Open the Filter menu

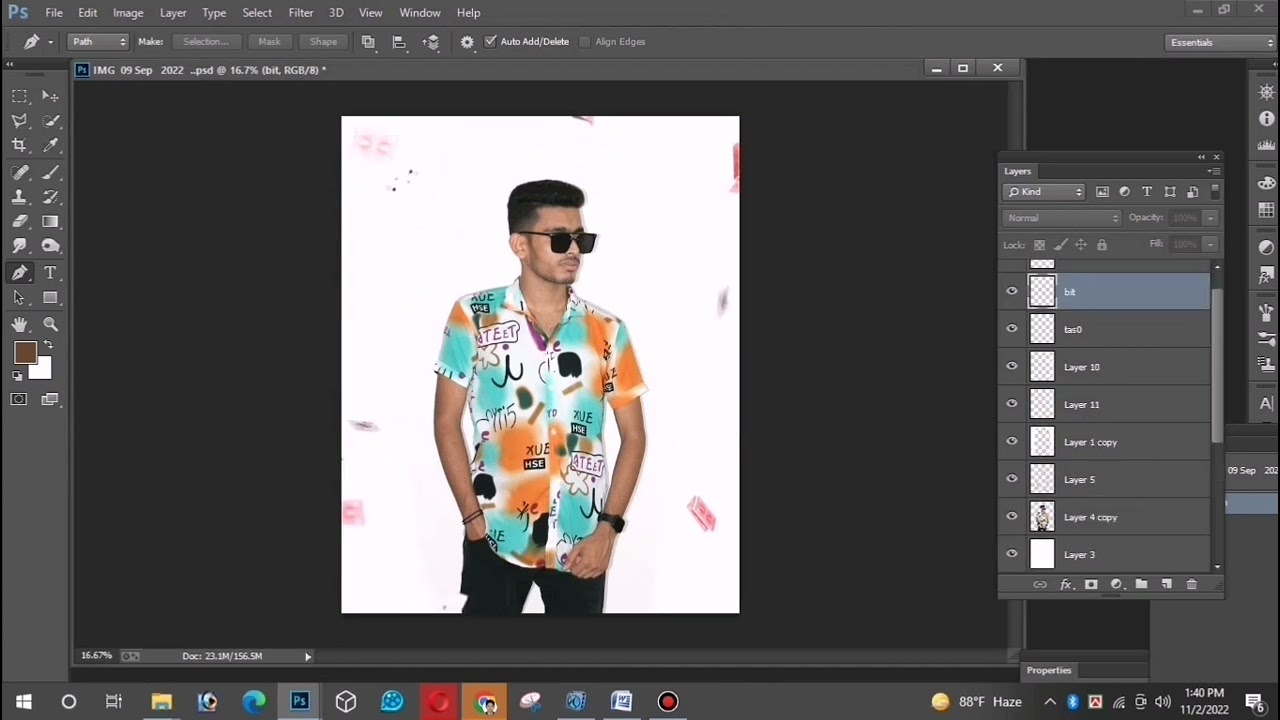click(301, 13)
